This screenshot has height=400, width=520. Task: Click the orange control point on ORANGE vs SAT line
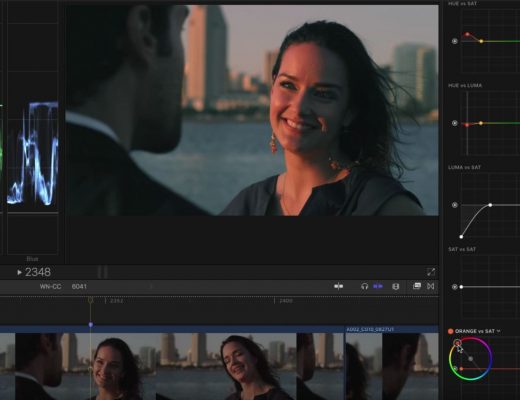click(461, 369)
